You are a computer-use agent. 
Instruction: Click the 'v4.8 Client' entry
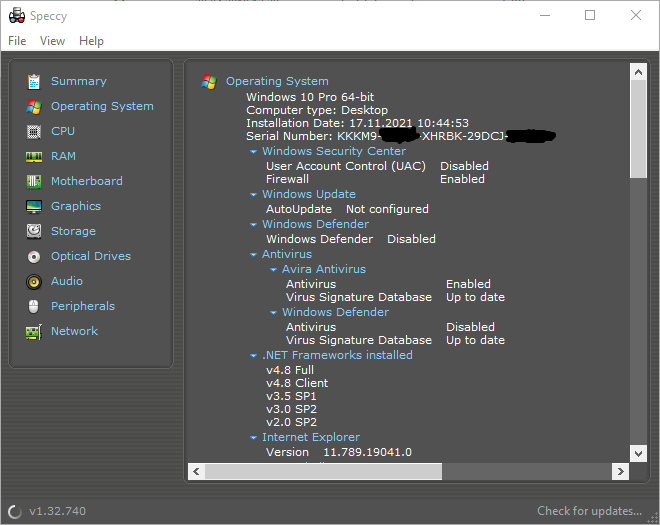[x=297, y=383]
